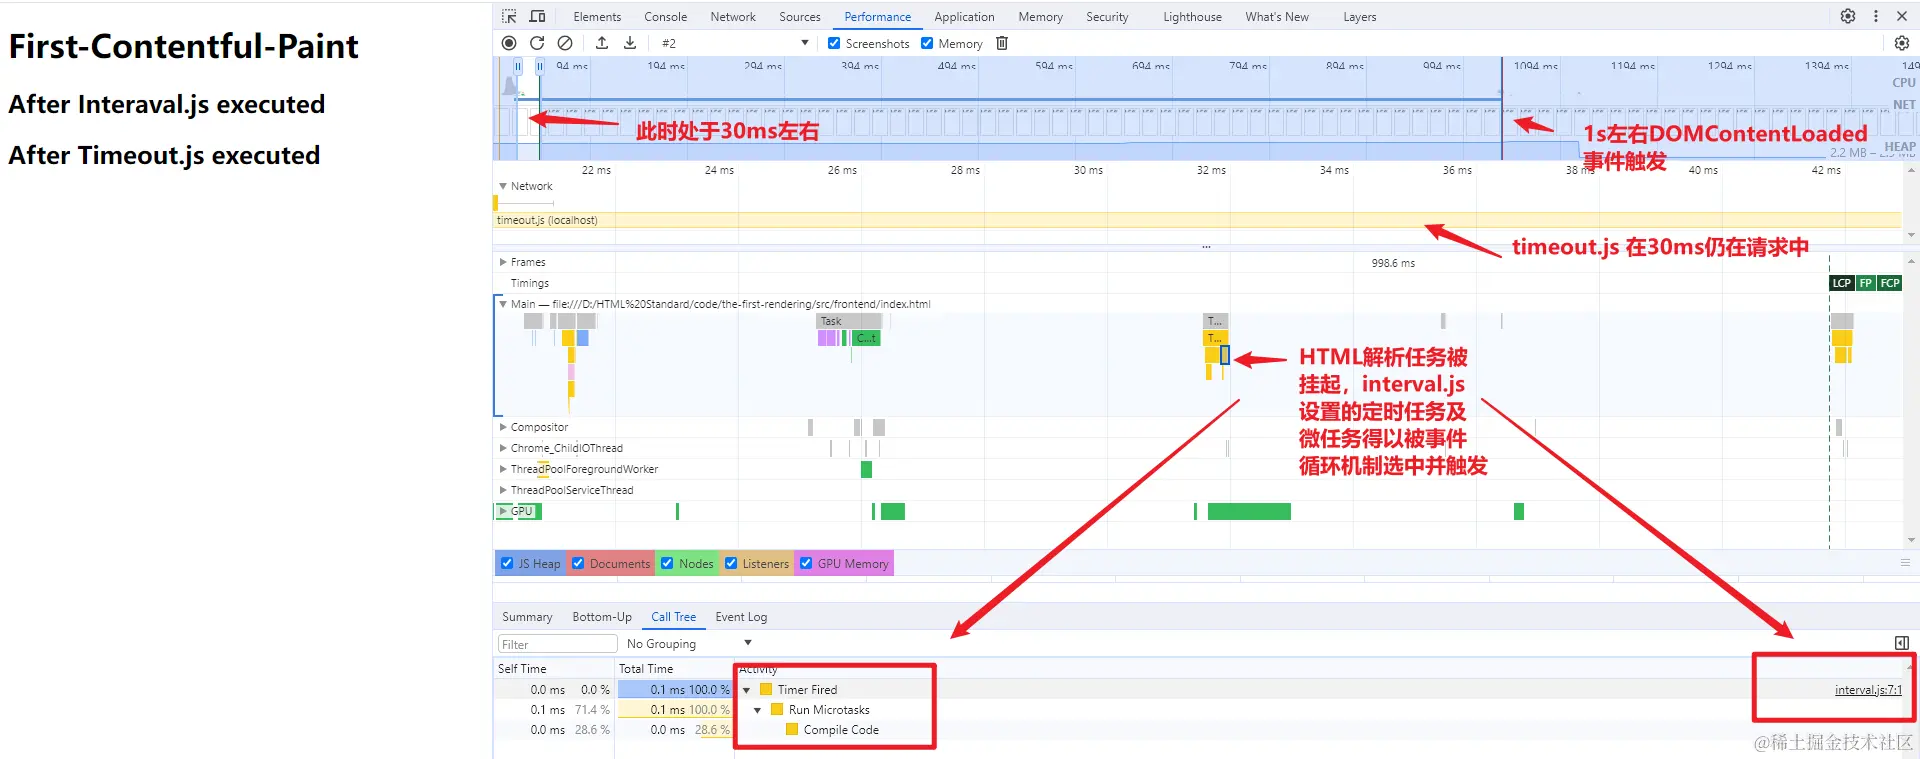
Task: Expand the ThreadPoolServiceThread track
Action: [x=503, y=490]
